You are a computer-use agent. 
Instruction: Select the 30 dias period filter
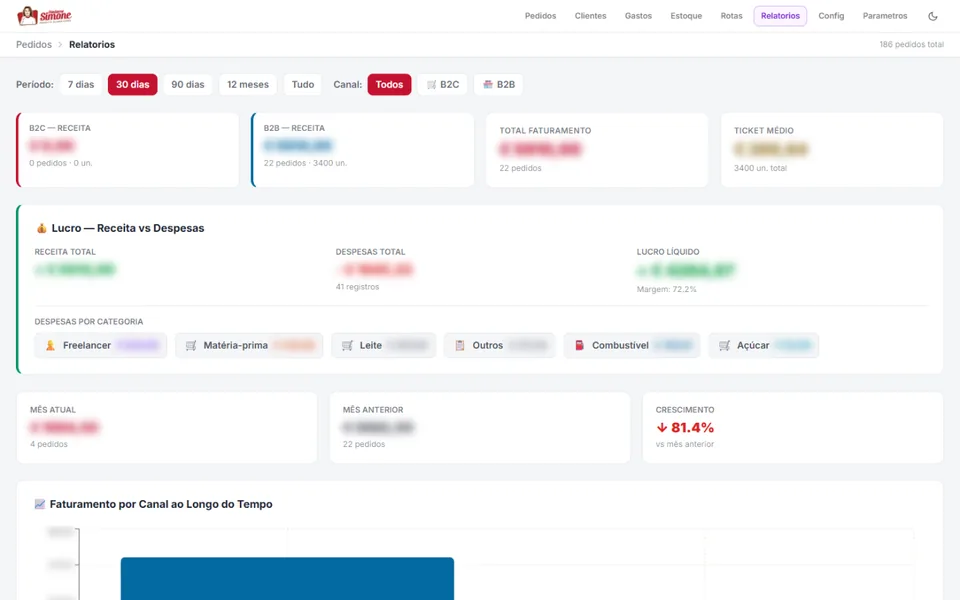(133, 84)
